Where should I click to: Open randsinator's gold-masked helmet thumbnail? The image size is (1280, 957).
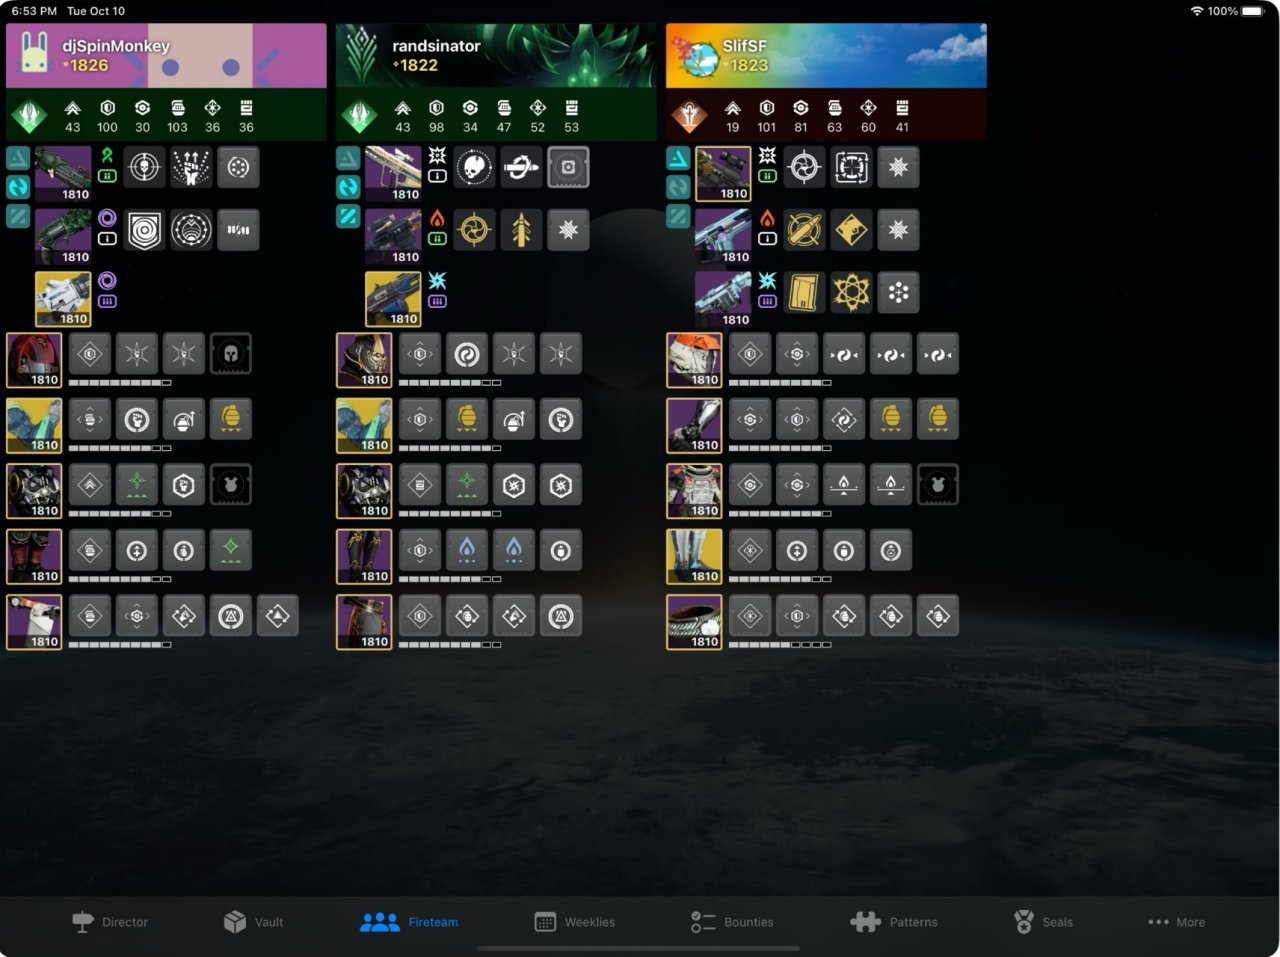coord(364,360)
